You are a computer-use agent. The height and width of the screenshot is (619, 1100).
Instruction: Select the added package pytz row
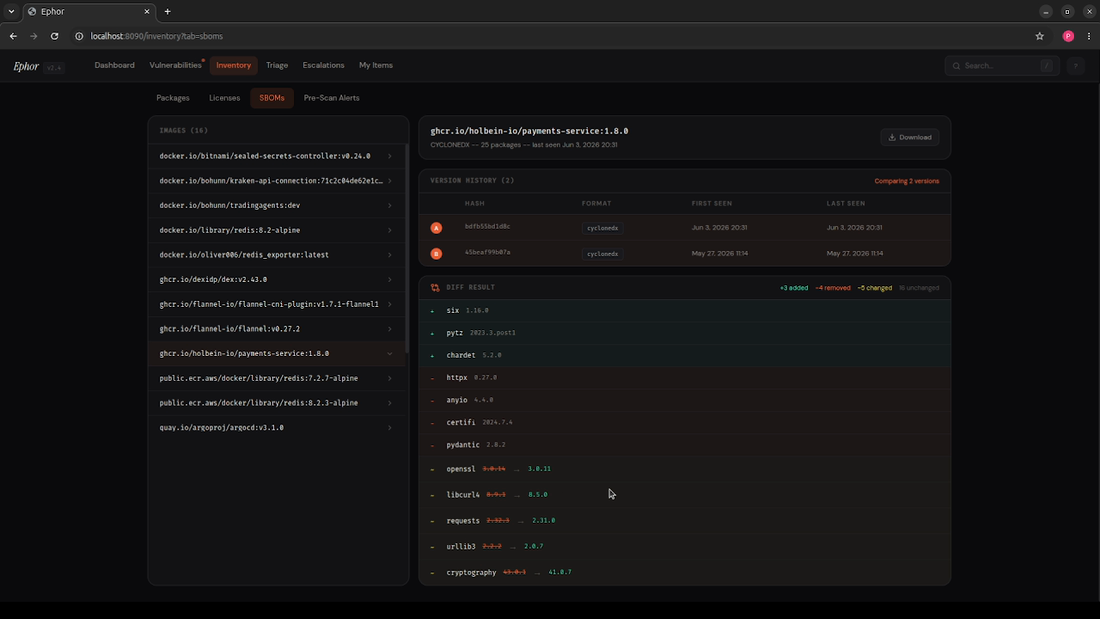pyautogui.click(x=685, y=333)
